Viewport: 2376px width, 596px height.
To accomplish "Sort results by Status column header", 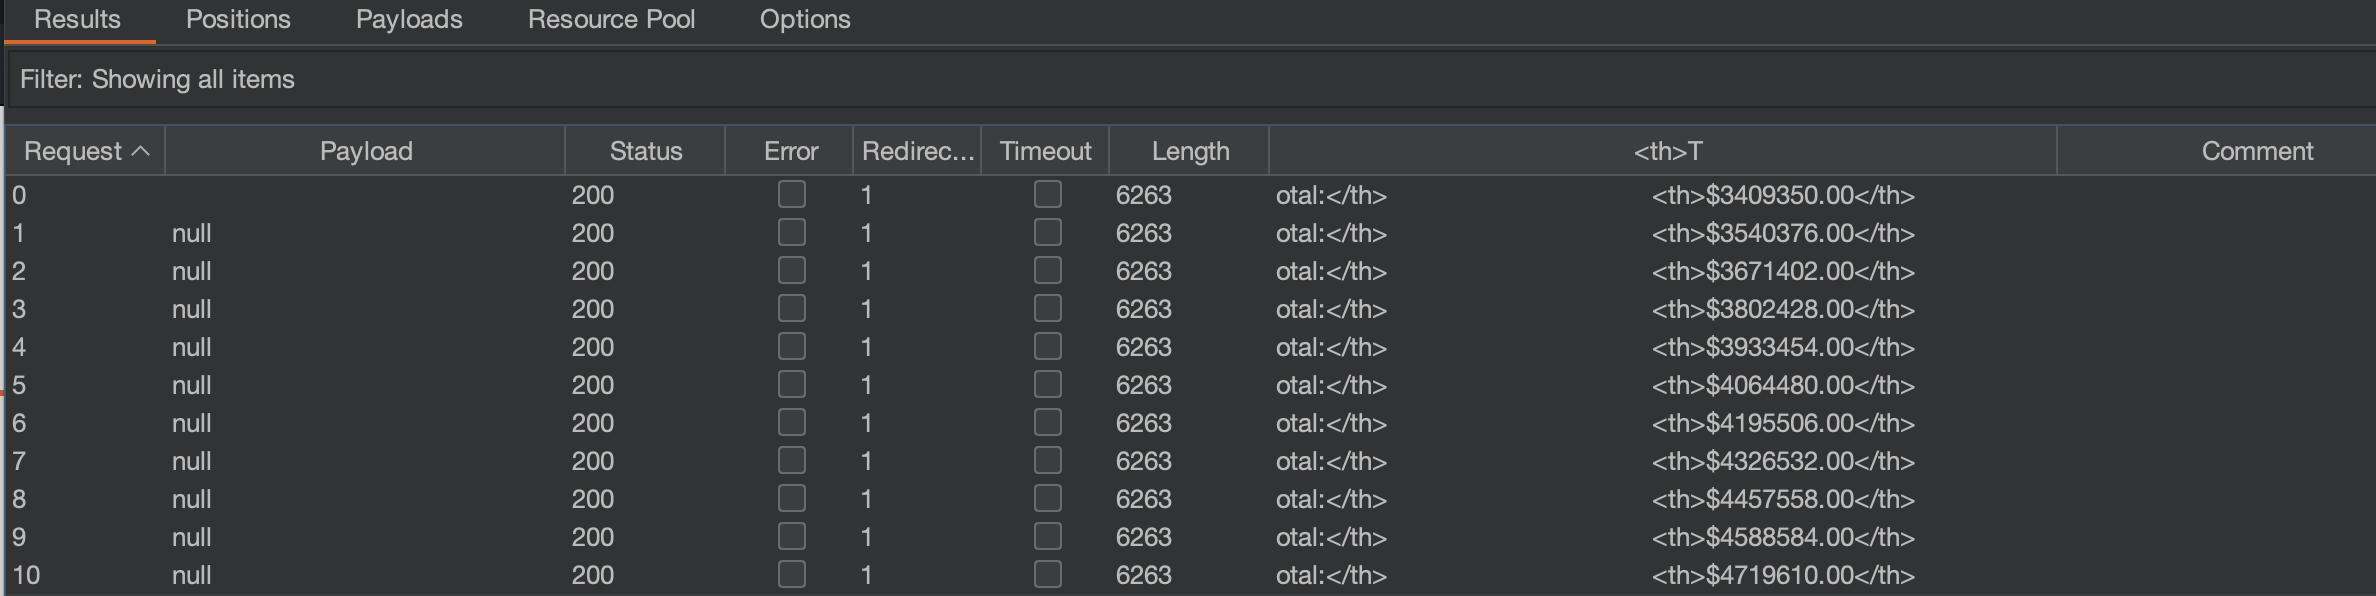I will [645, 151].
